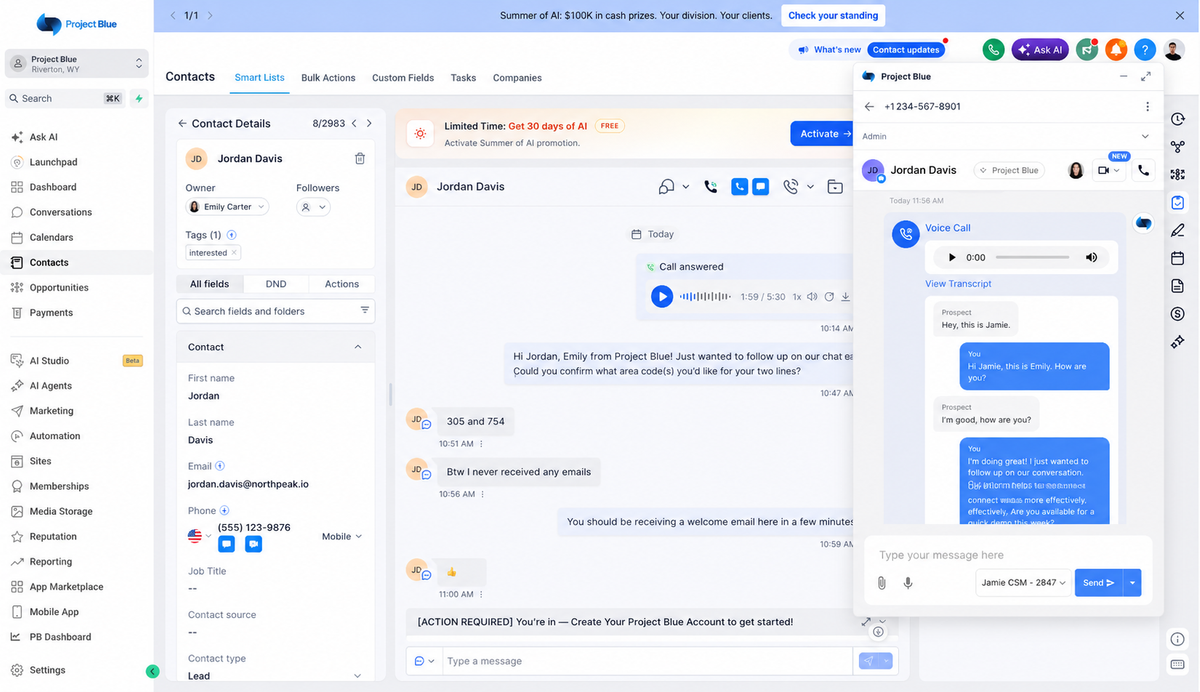
Task: Click the paperclip attachment icon
Action: (881, 583)
